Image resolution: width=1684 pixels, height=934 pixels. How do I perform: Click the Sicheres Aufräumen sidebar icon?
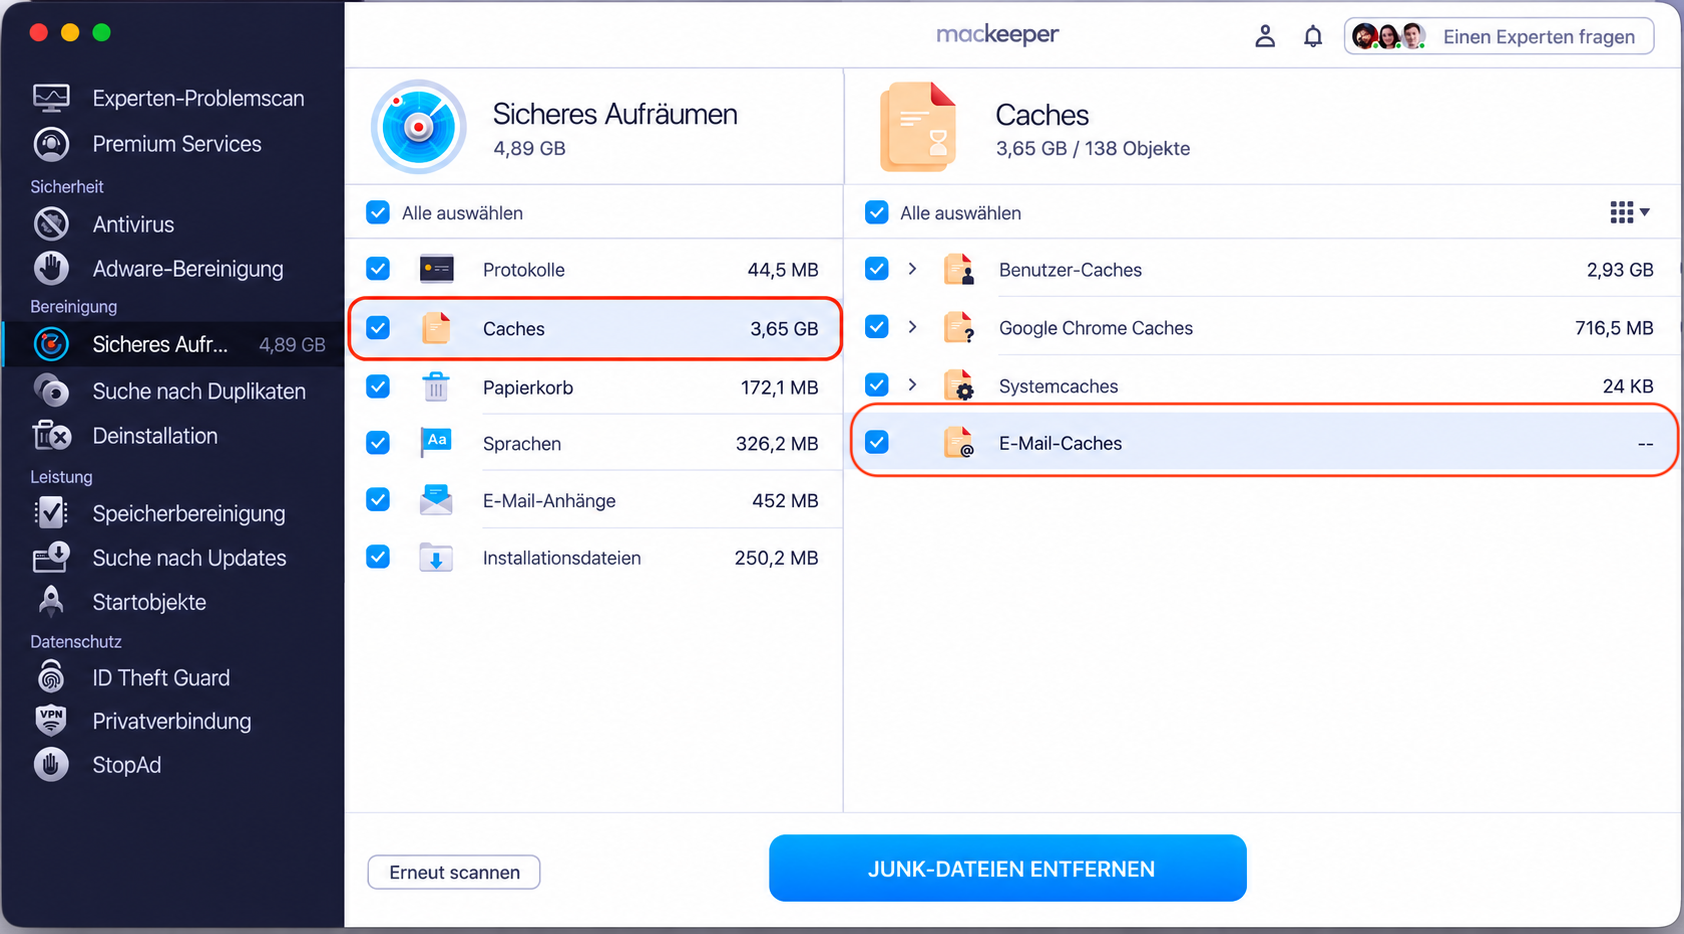click(51, 344)
